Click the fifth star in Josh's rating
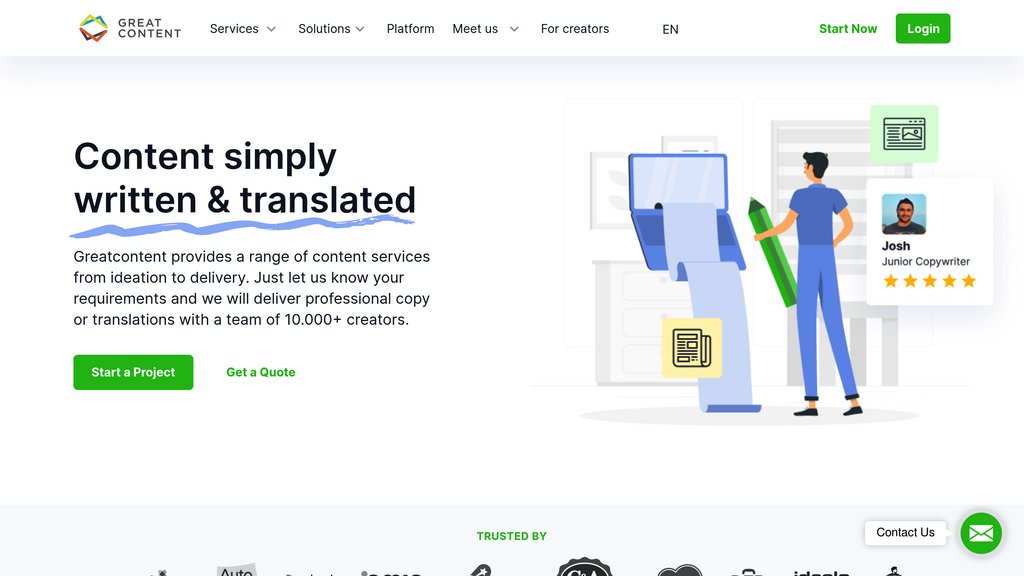The image size is (1024, 576). point(968,282)
